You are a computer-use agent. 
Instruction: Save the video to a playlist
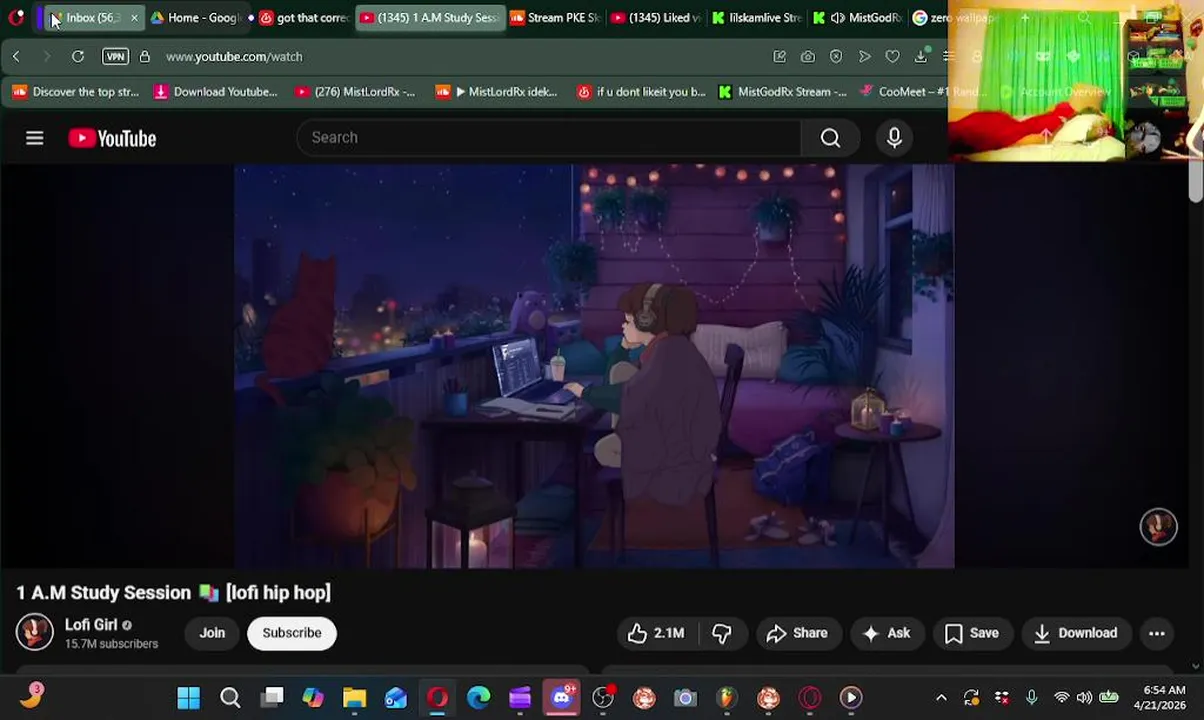click(972, 633)
